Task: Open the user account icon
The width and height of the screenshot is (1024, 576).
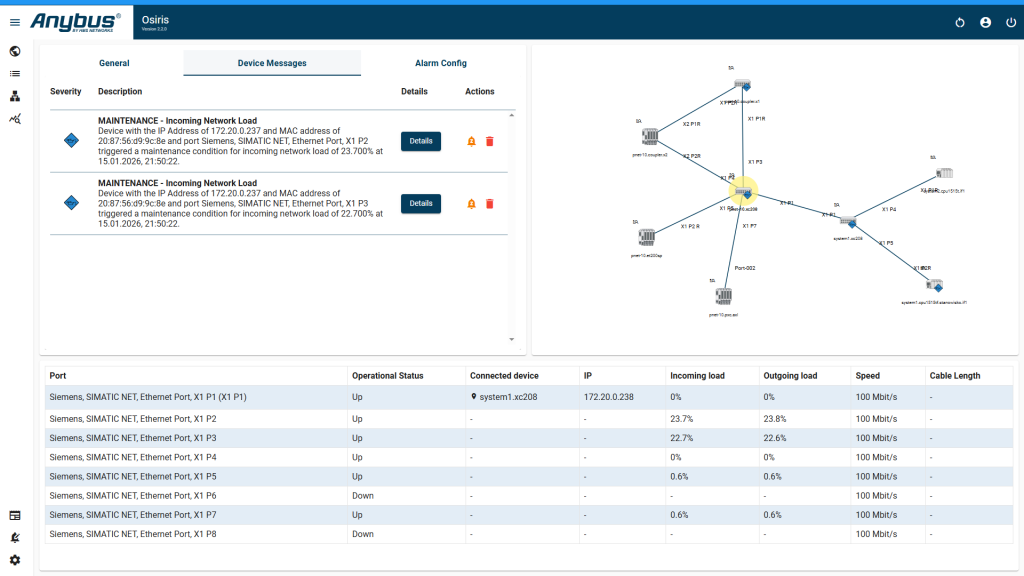Action: [x=985, y=22]
